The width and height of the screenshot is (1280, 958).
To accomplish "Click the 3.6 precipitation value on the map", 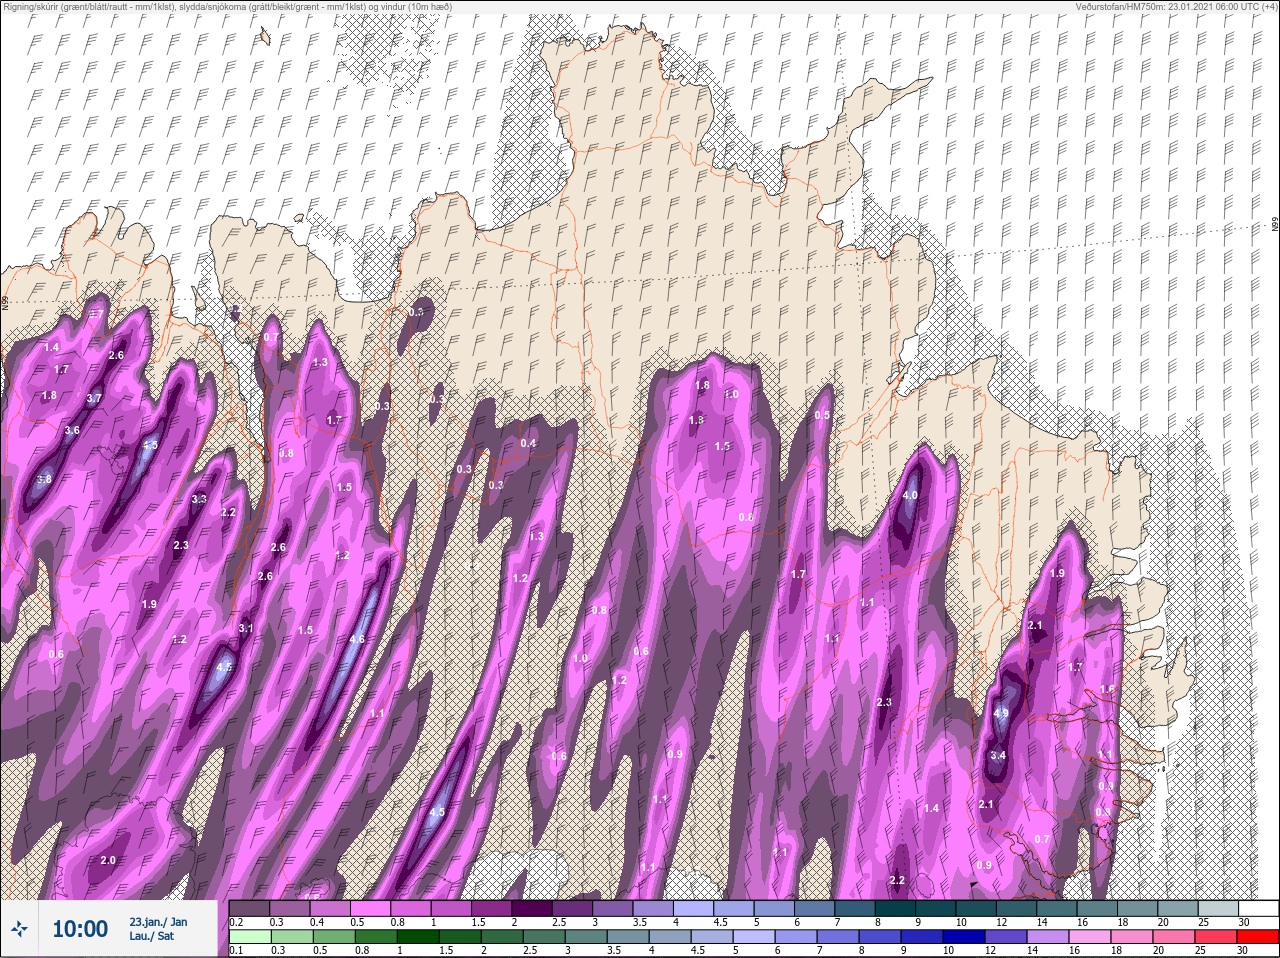I will pyautogui.click(x=72, y=431).
